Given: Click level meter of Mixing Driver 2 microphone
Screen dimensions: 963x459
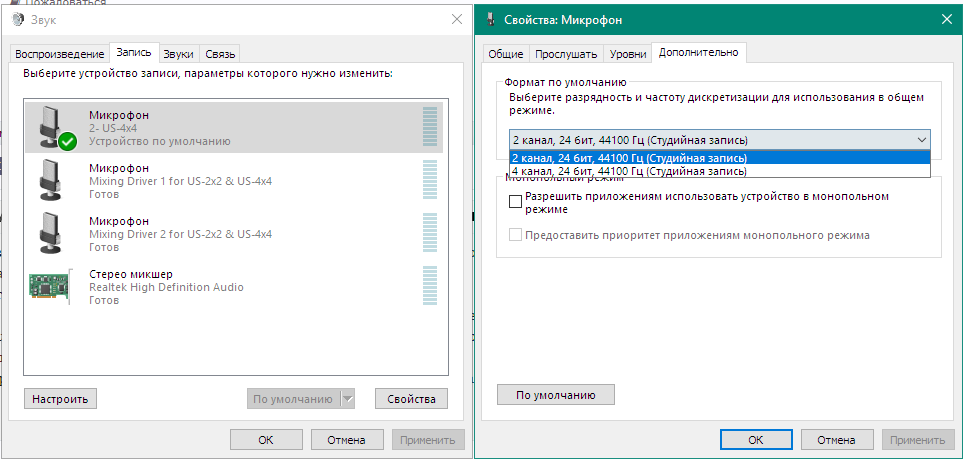Looking at the screenshot, I should coord(430,232).
